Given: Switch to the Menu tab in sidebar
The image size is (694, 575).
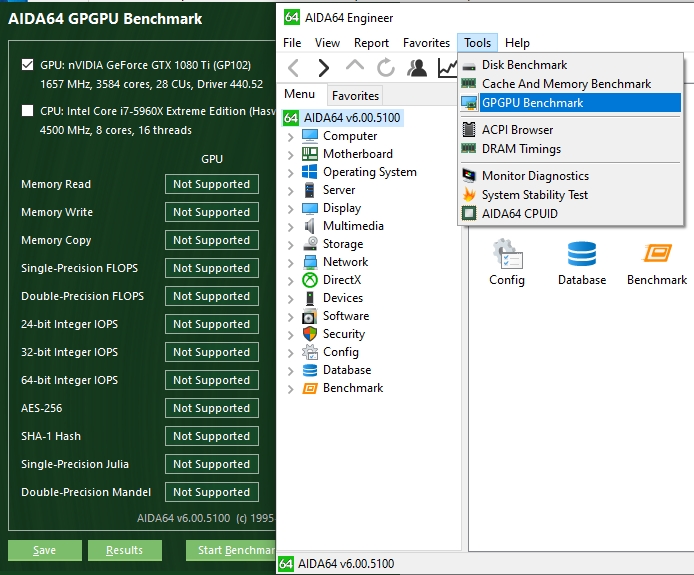Looking at the screenshot, I should pos(300,94).
